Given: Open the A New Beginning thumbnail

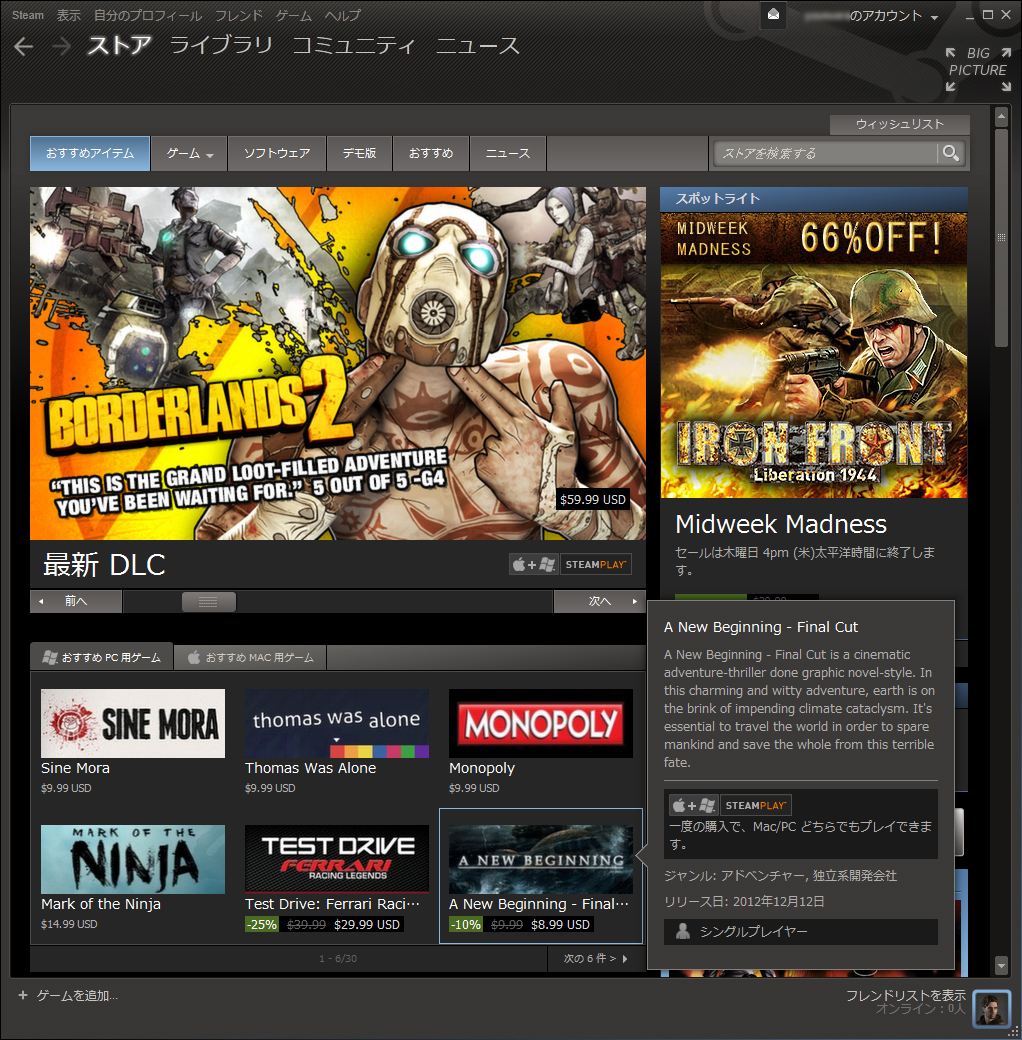Looking at the screenshot, I should tap(541, 859).
